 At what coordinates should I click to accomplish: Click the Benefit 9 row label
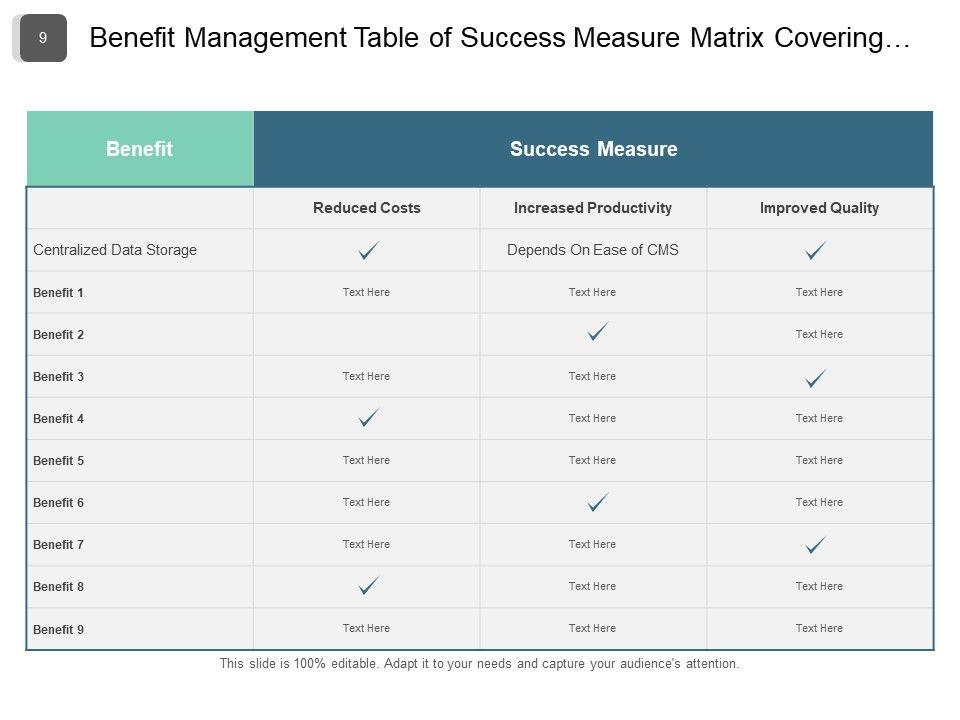[59, 630]
